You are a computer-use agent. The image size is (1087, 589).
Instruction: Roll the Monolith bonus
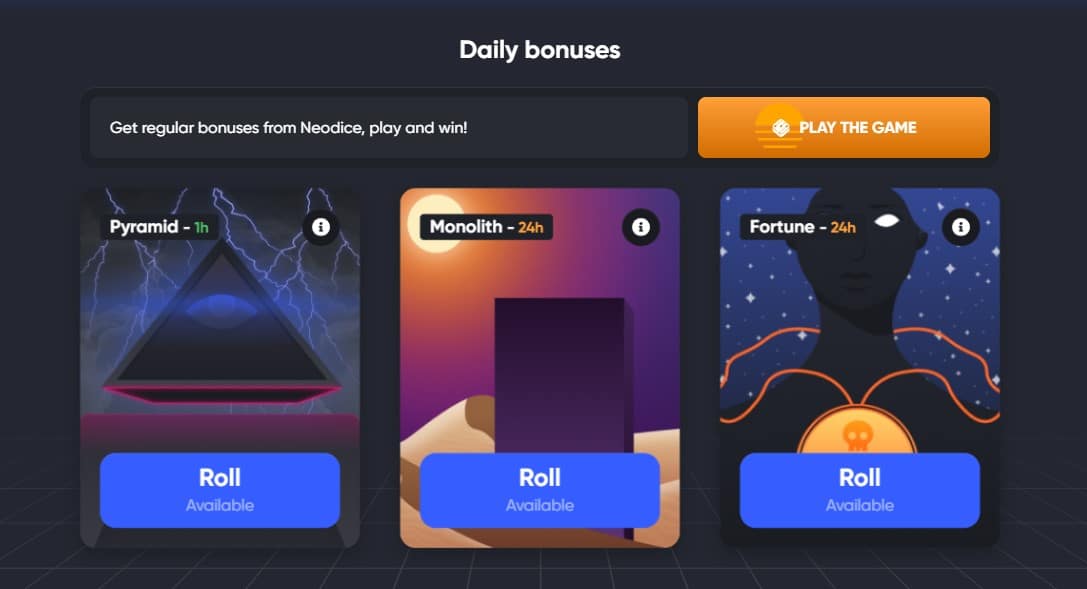point(539,490)
